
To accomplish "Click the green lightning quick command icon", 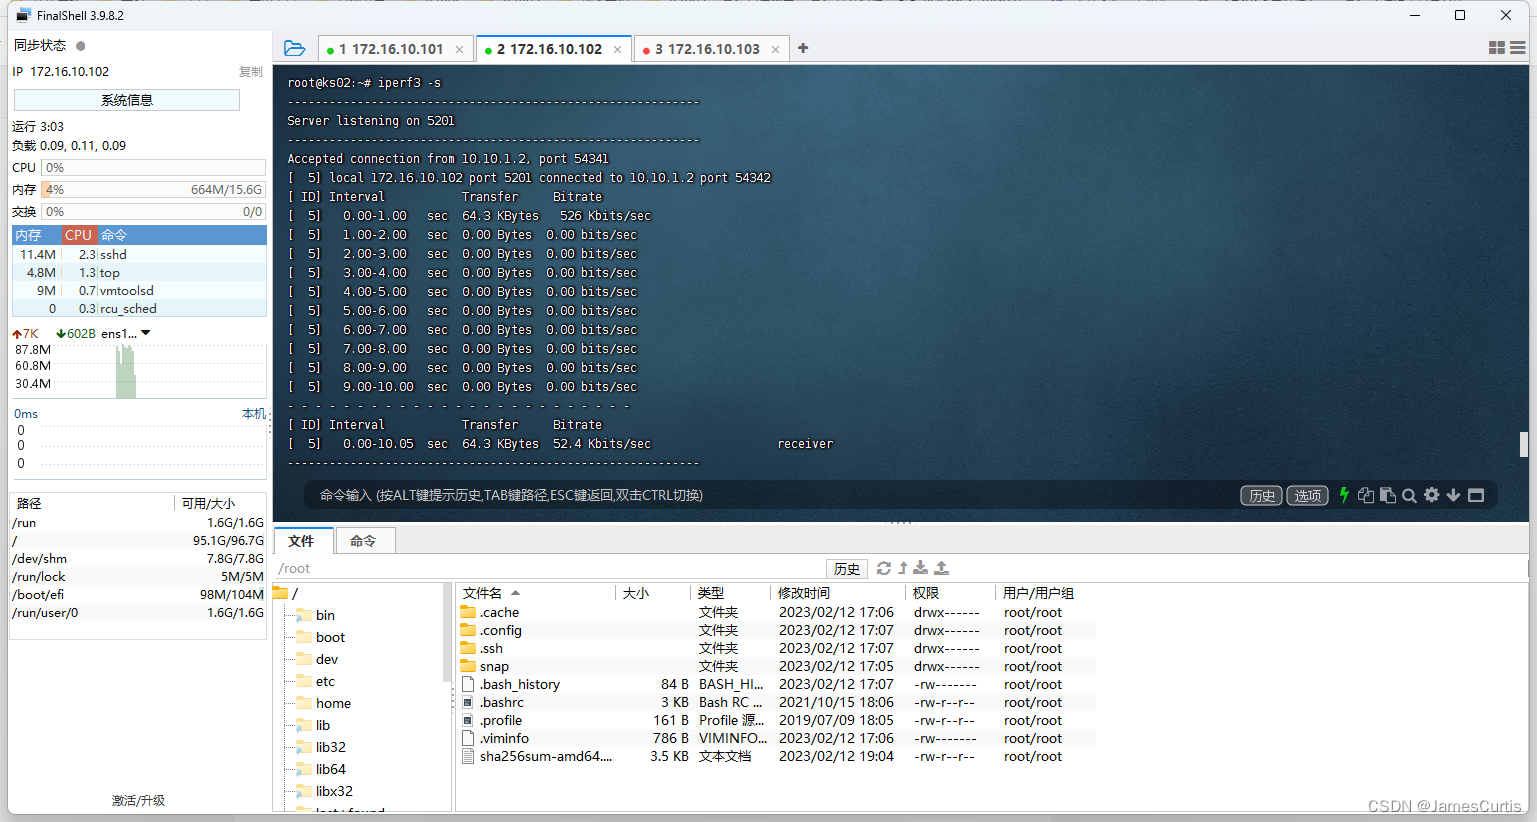I will (x=1344, y=495).
